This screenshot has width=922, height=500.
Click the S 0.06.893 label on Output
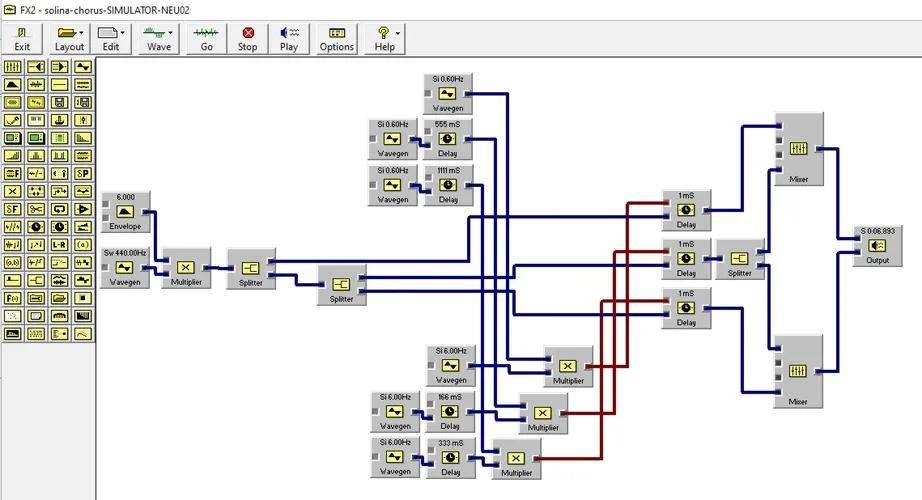click(x=877, y=231)
